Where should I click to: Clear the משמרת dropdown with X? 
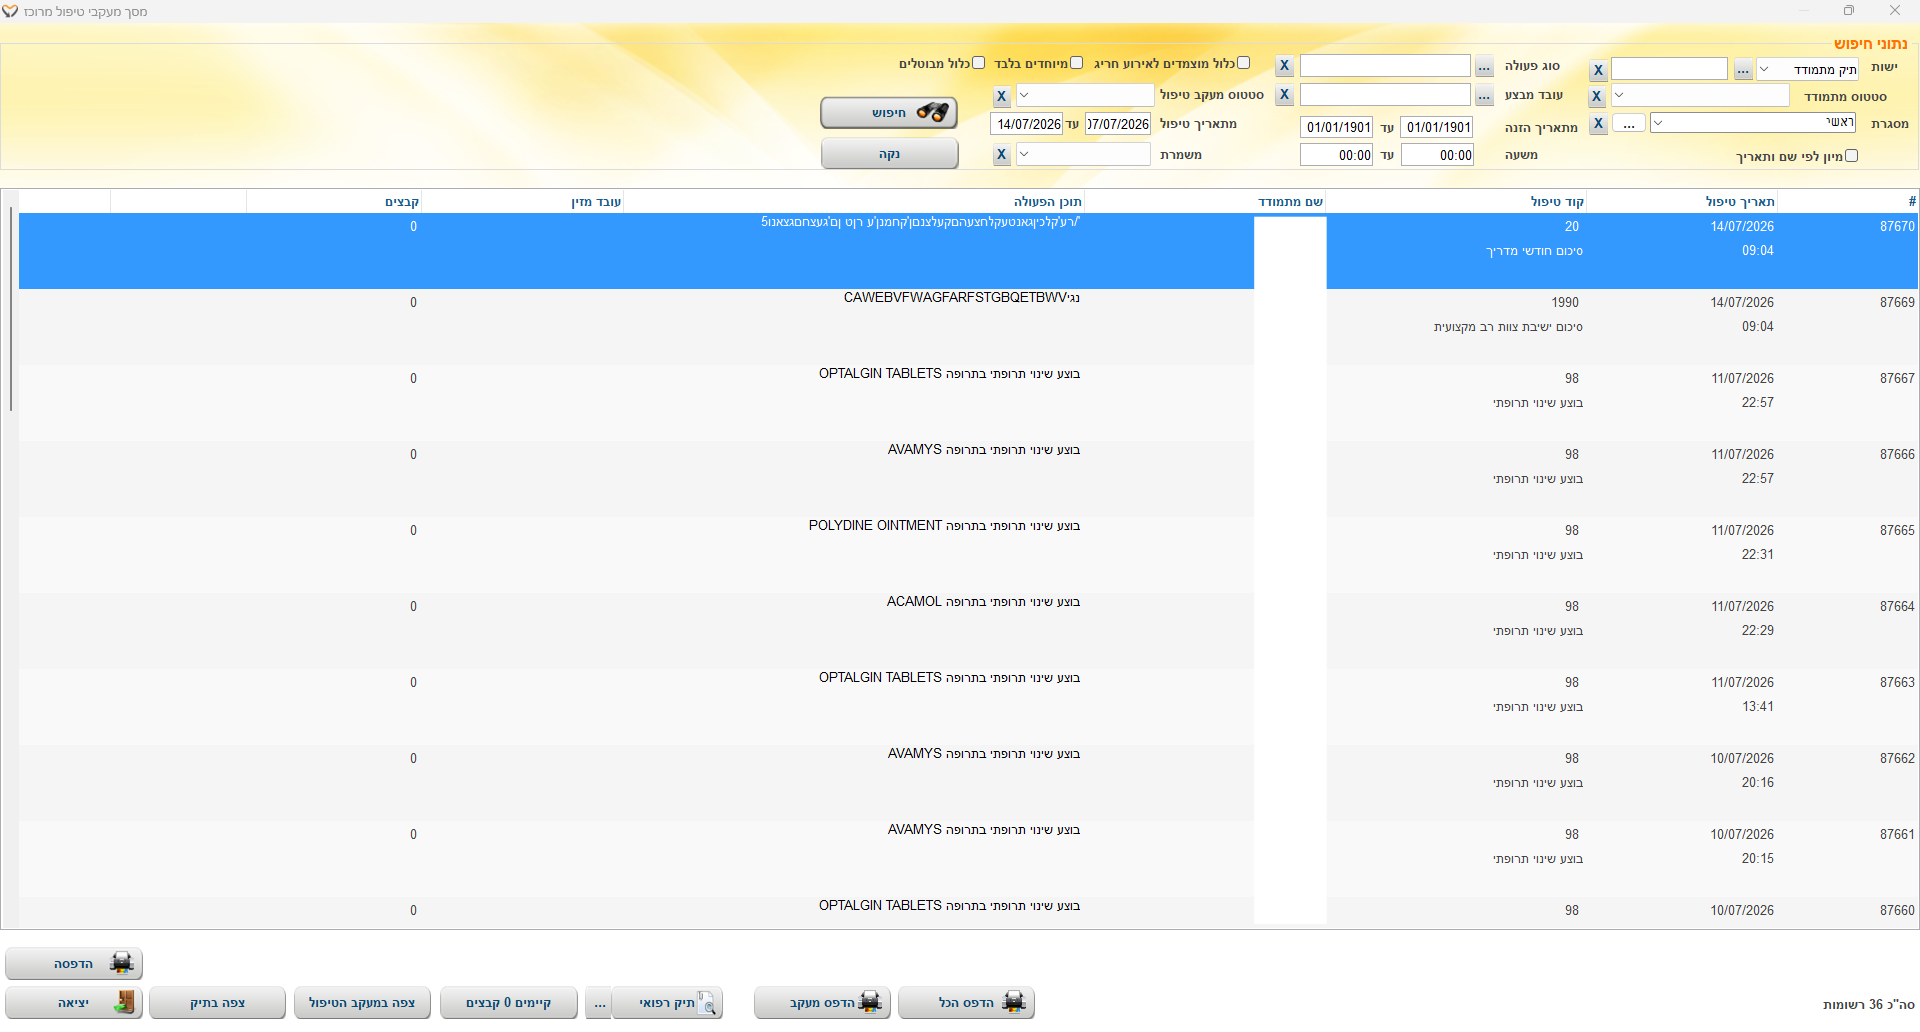[1002, 154]
